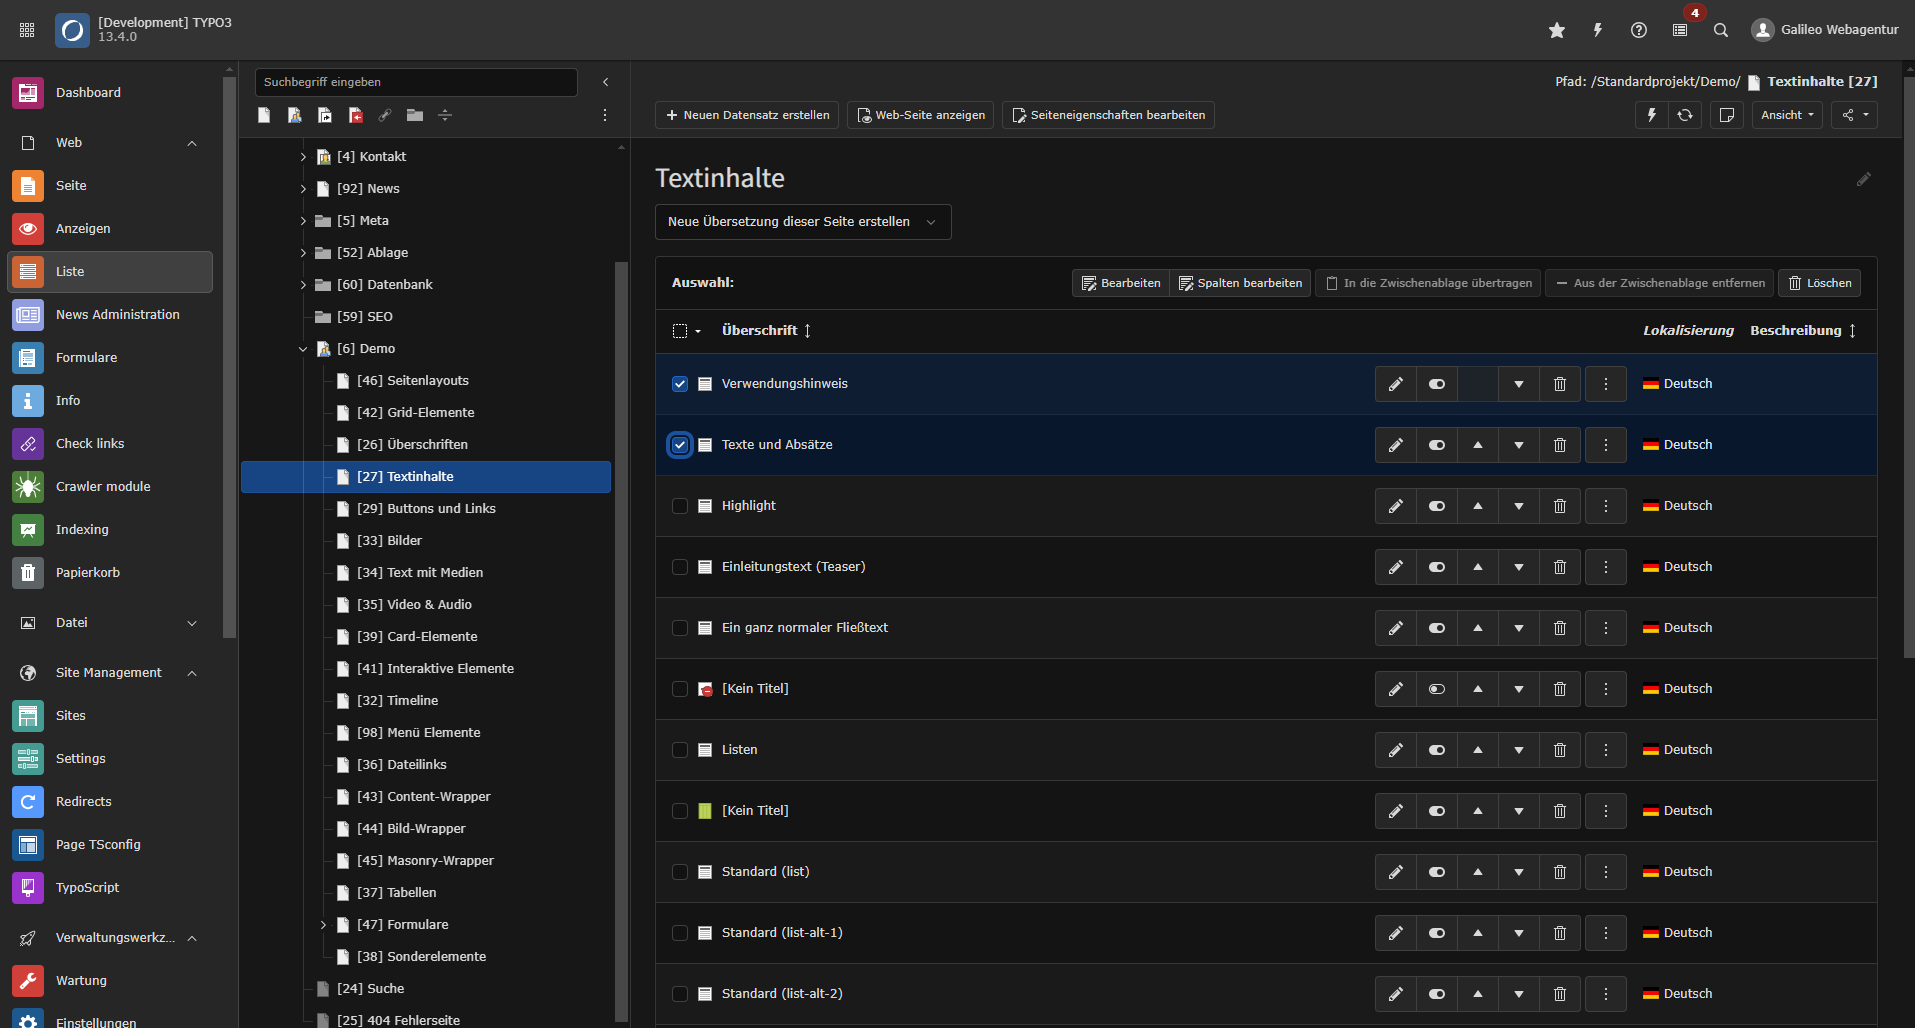This screenshot has width=1915, height=1028.
Task: Switch to the Seite module
Action: (70, 185)
